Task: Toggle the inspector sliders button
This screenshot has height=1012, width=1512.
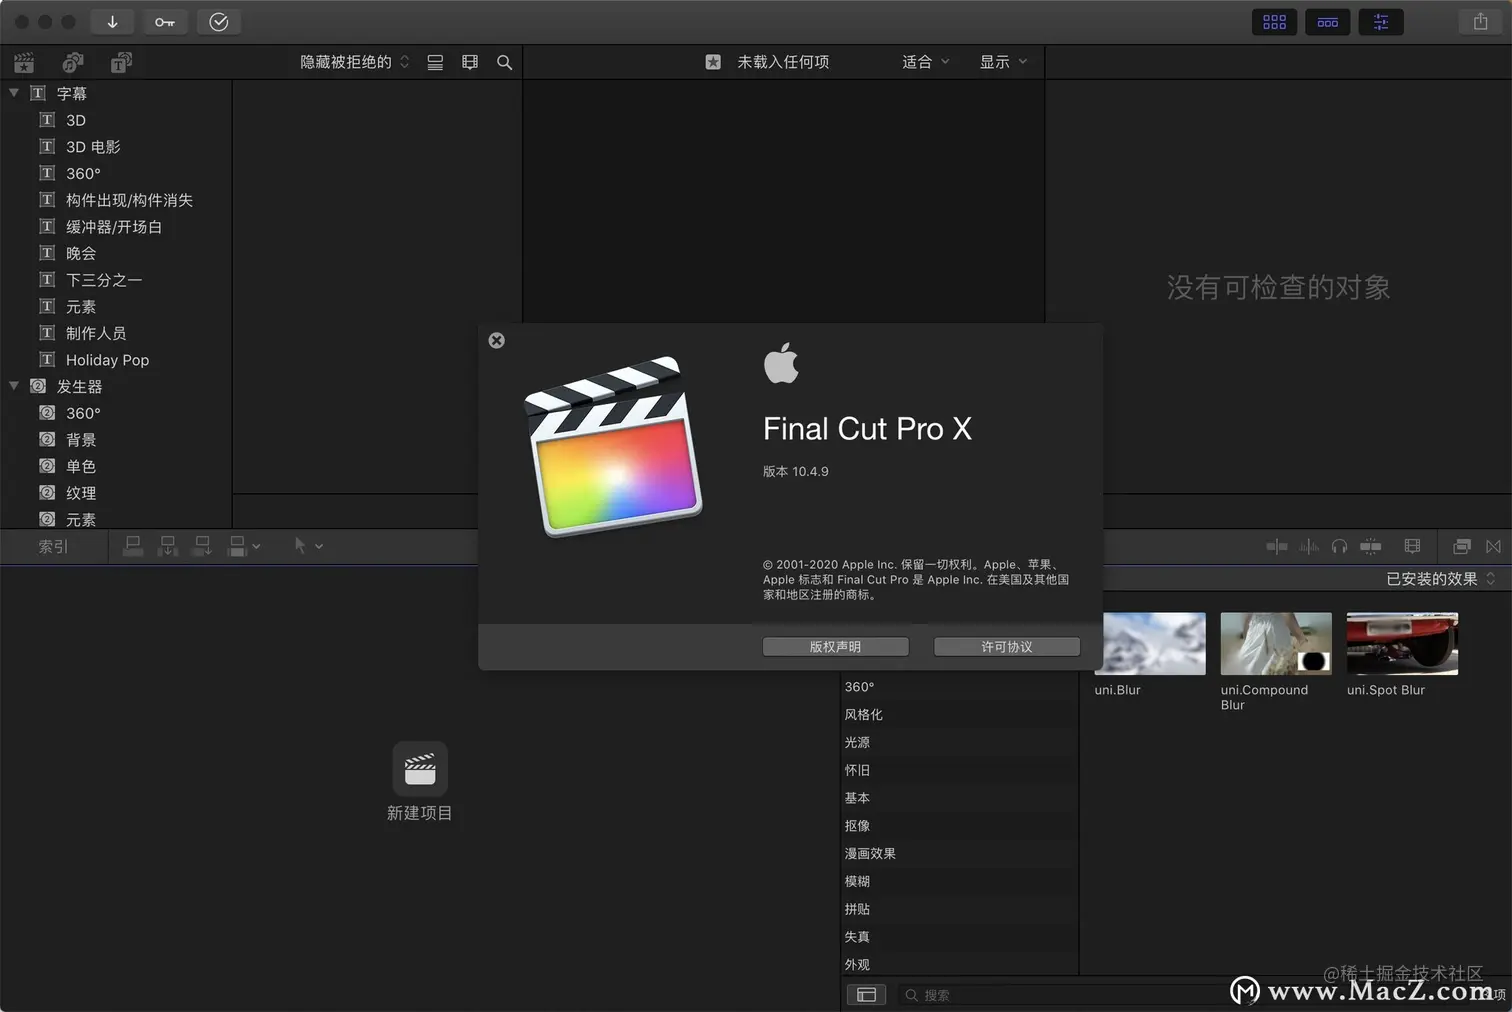Action: point(1381,22)
